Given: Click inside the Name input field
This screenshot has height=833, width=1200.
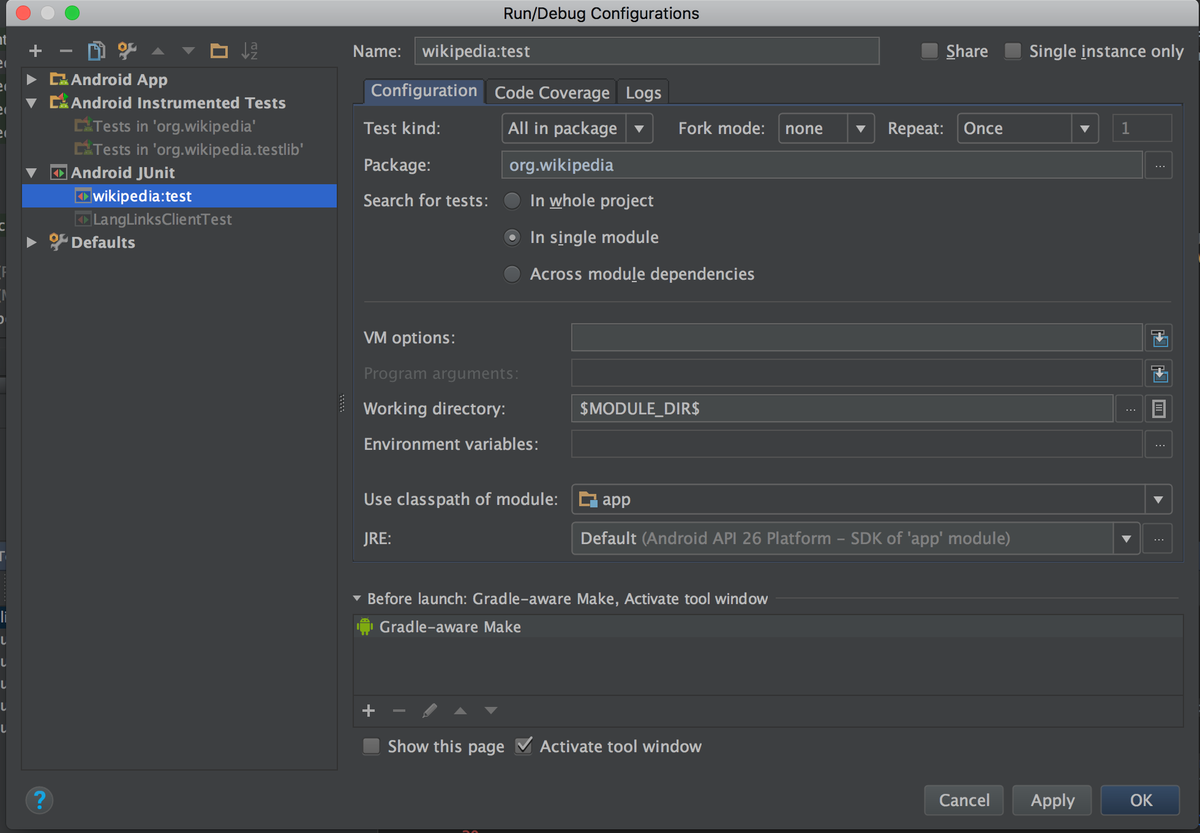Looking at the screenshot, I should (645, 50).
